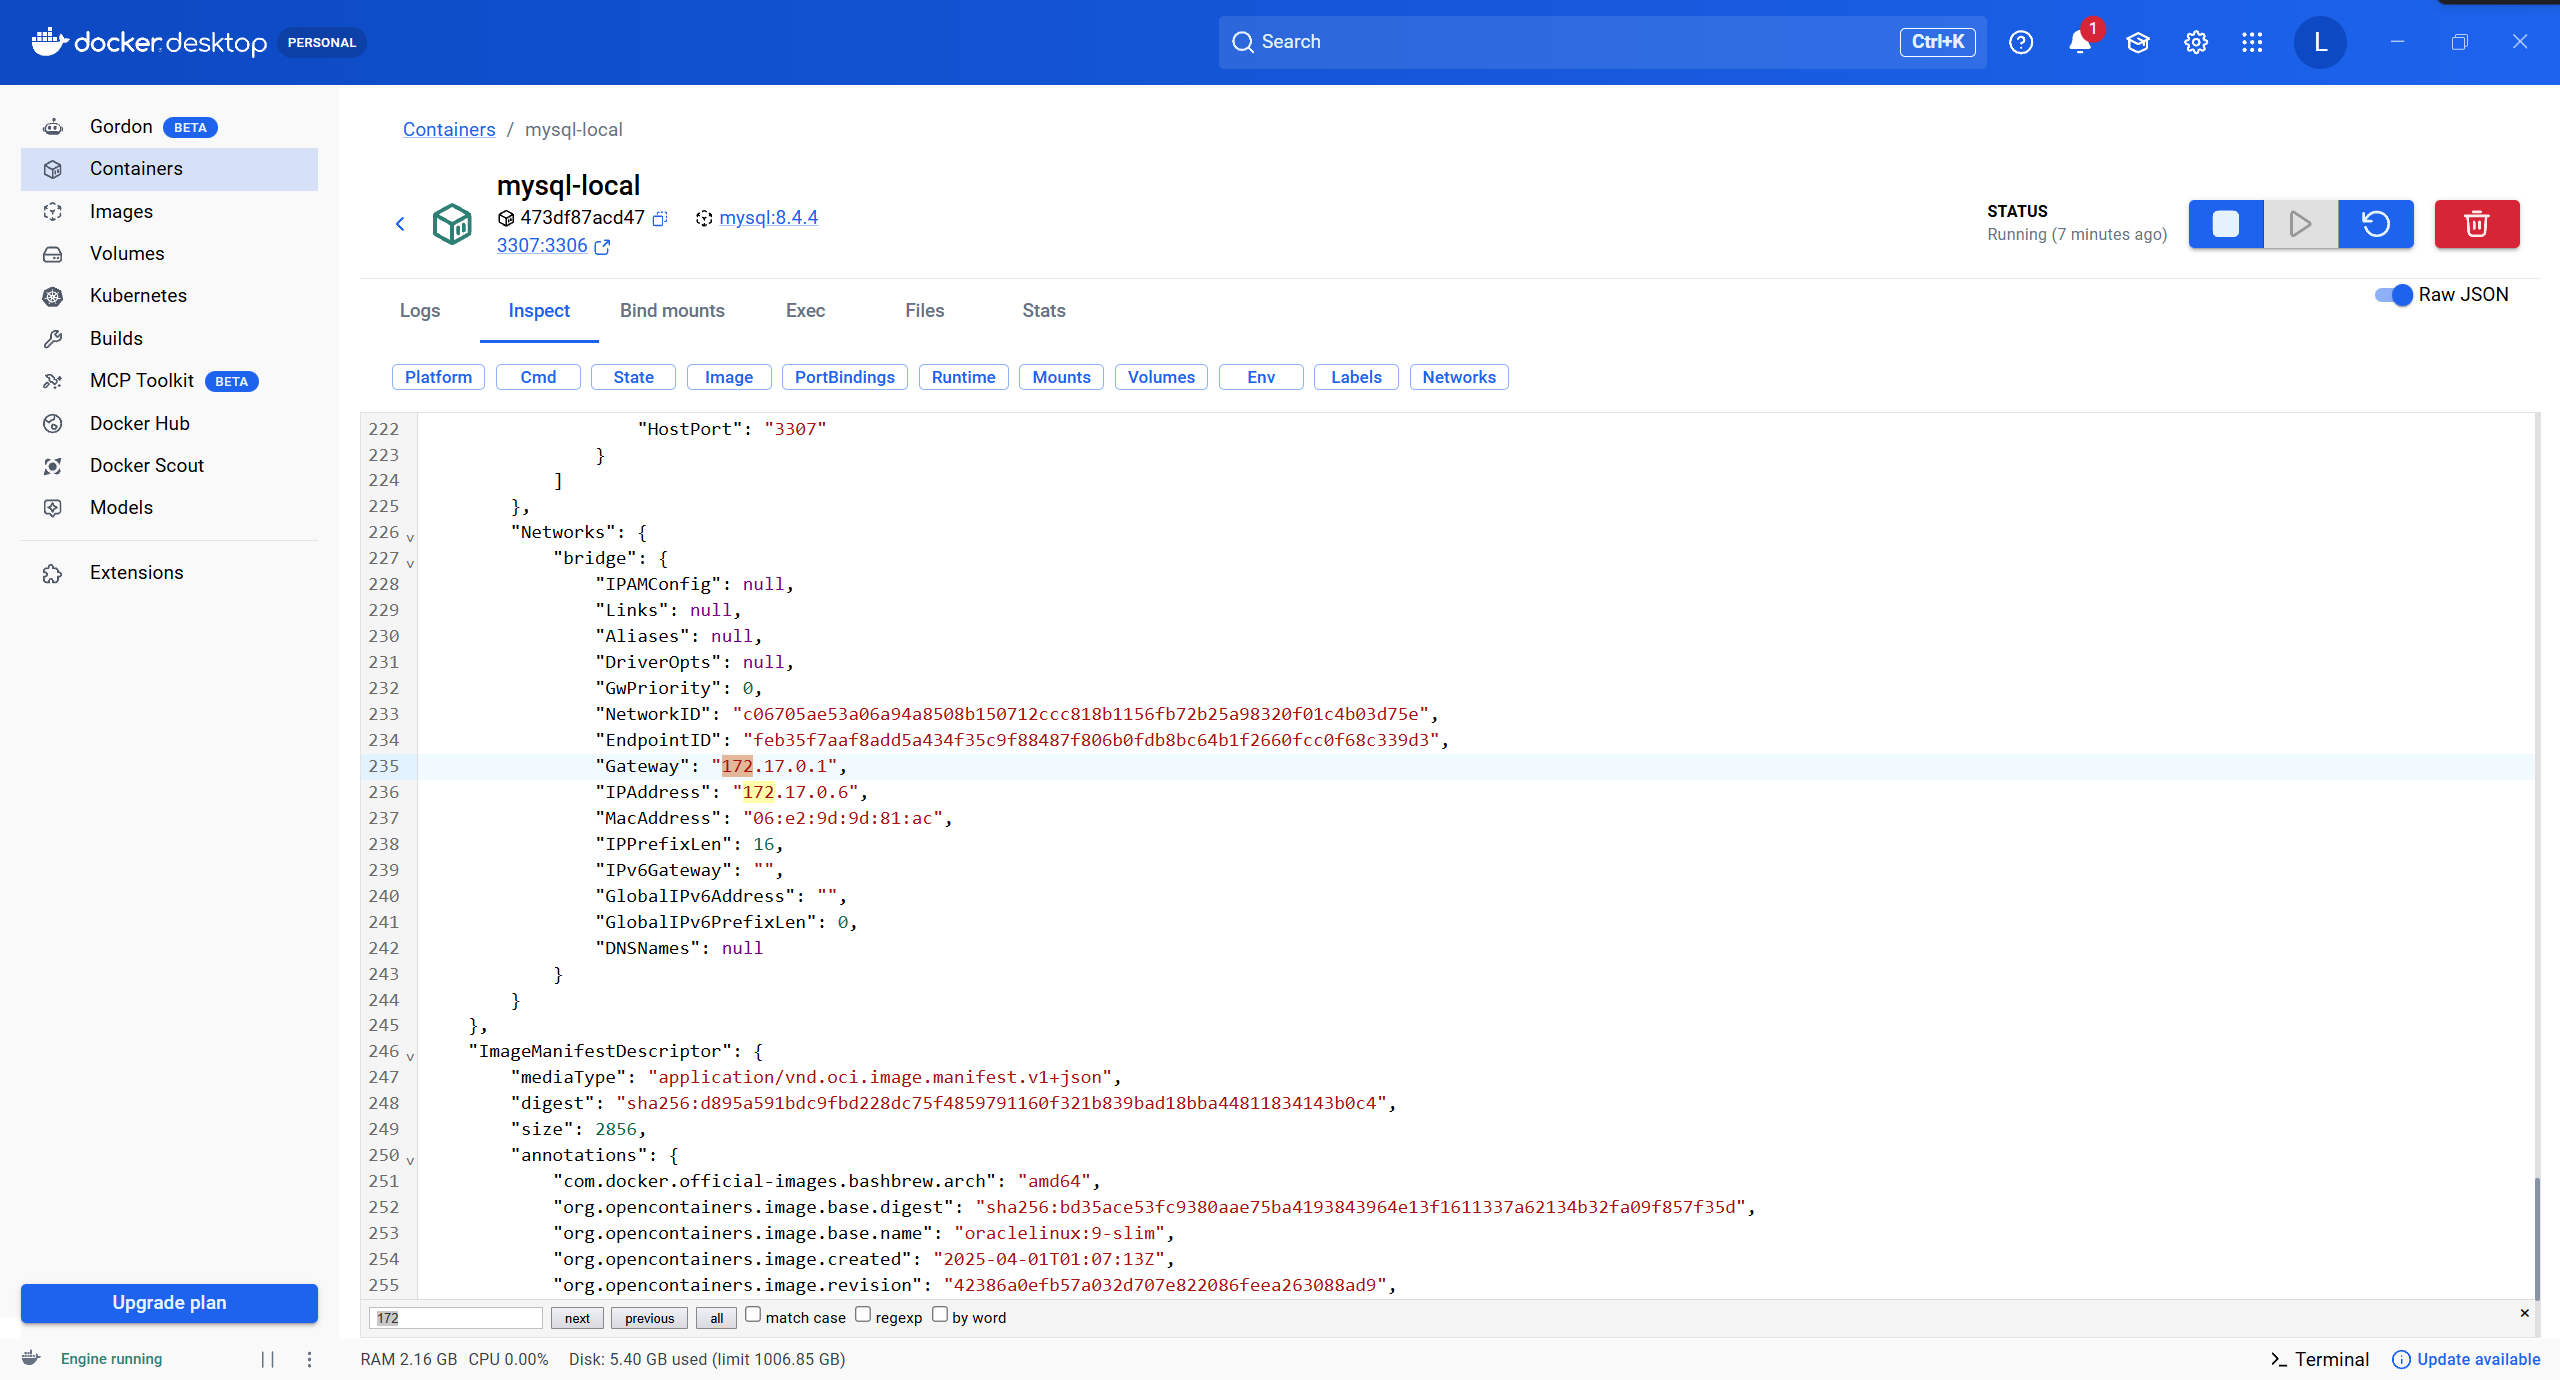The image size is (2560, 1380).
Task: Copy the container ID 473df87acd47
Action: [660, 218]
